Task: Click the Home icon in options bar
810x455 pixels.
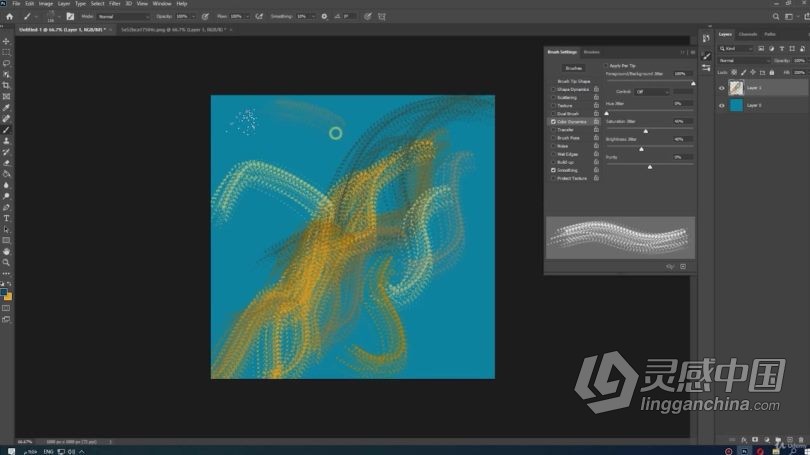Action: (x=9, y=17)
